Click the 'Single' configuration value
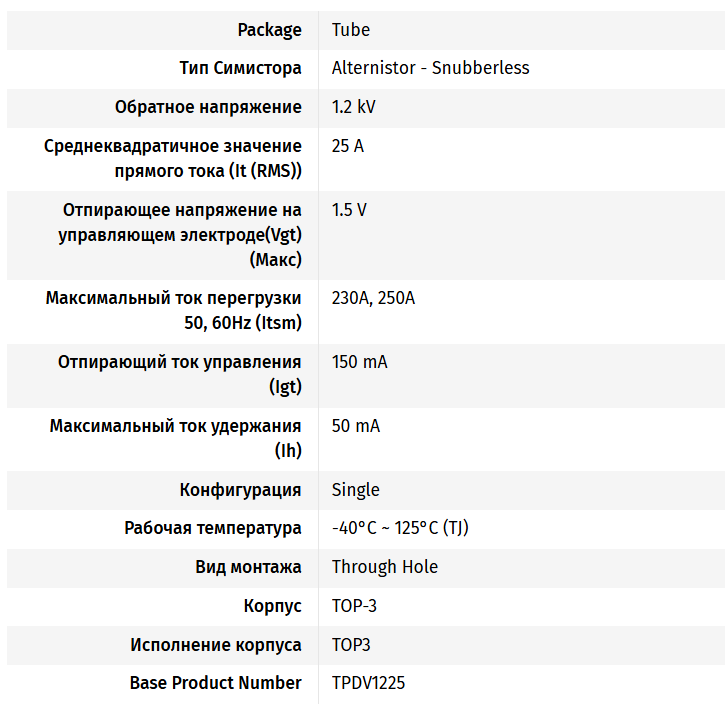The width and height of the screenshot is (725, 709). pyautogui.click(x=356, y=490)
